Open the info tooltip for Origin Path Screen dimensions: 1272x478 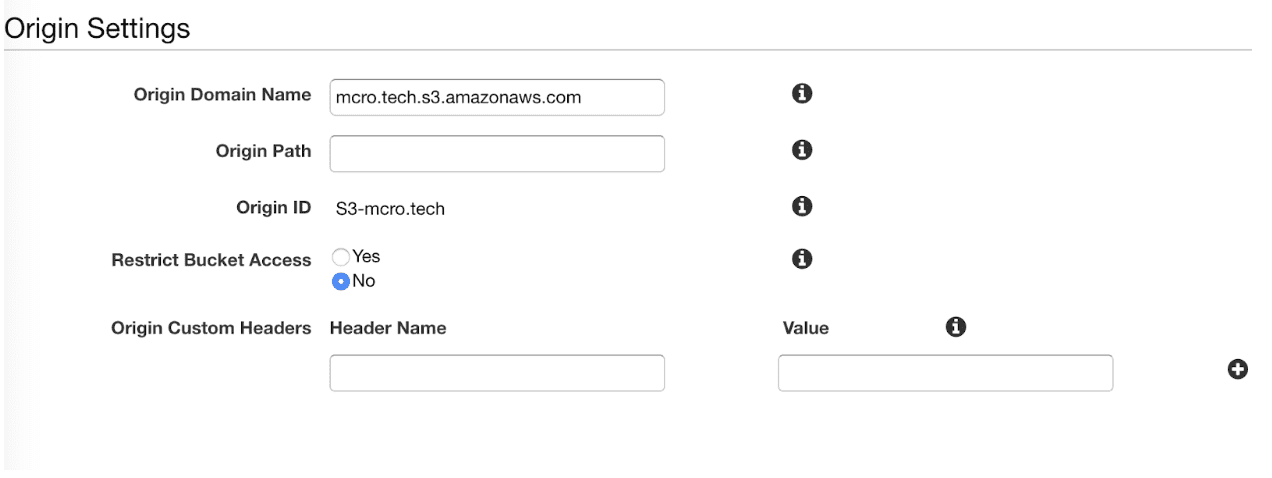[801, 150]
